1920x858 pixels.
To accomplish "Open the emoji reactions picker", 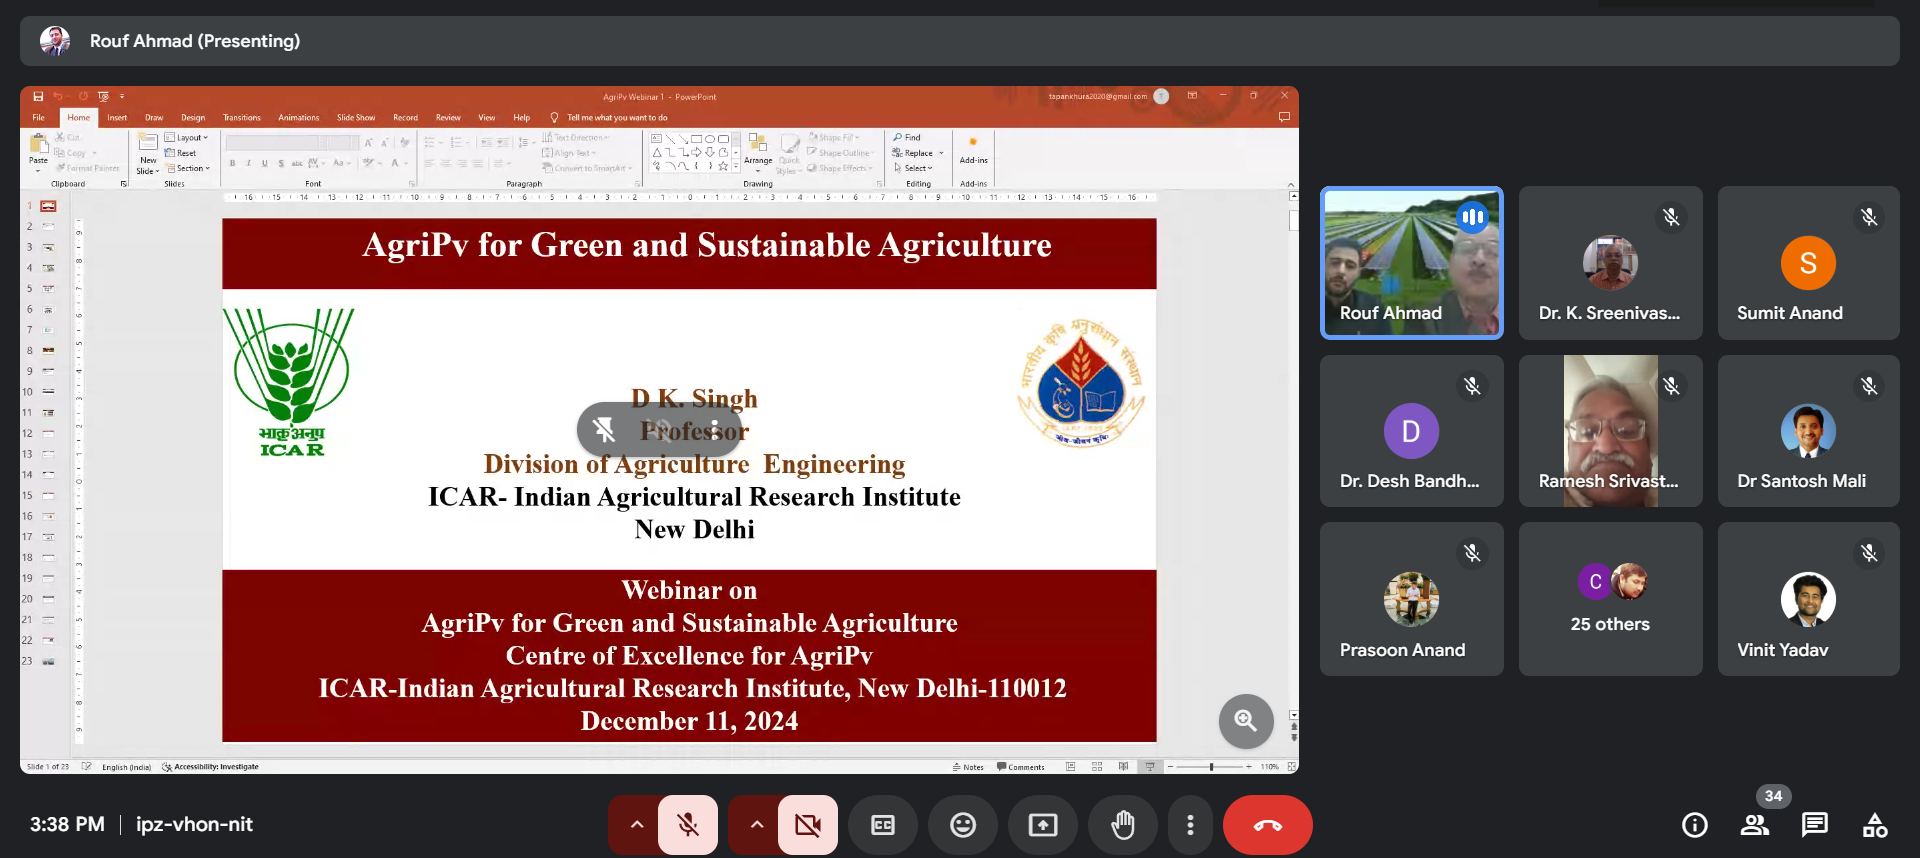I will [x=962, y=825].
